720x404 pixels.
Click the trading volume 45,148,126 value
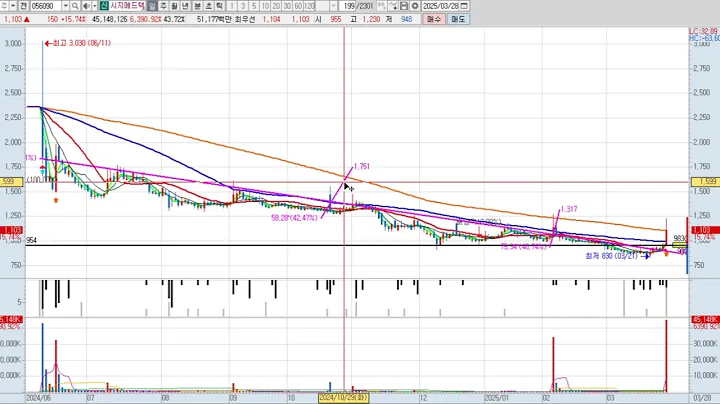point(110,19)
